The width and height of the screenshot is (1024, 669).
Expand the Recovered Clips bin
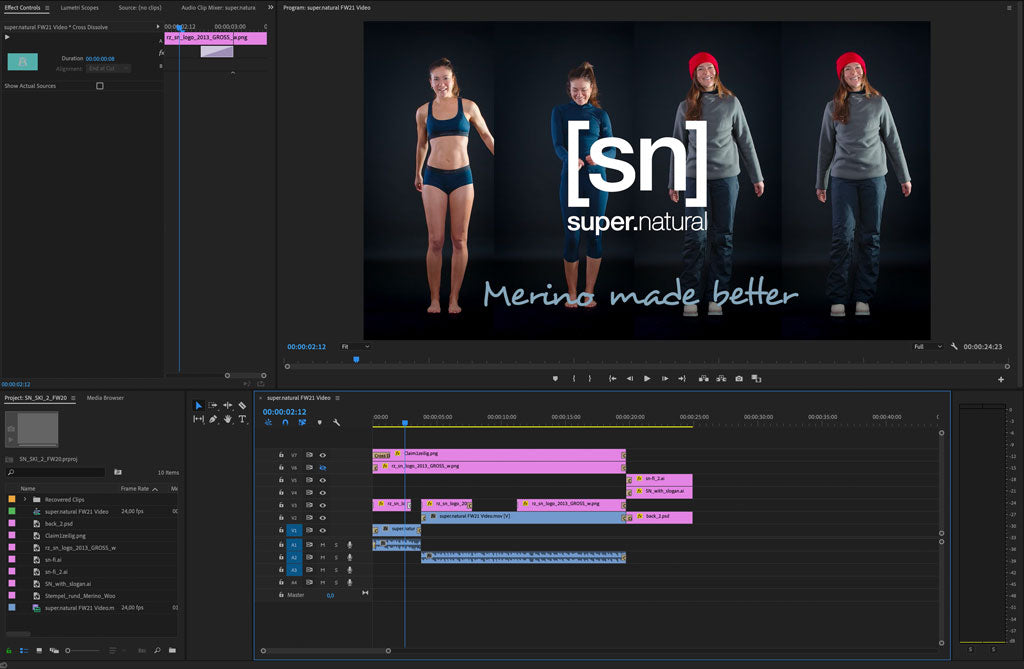coord(24,499)
